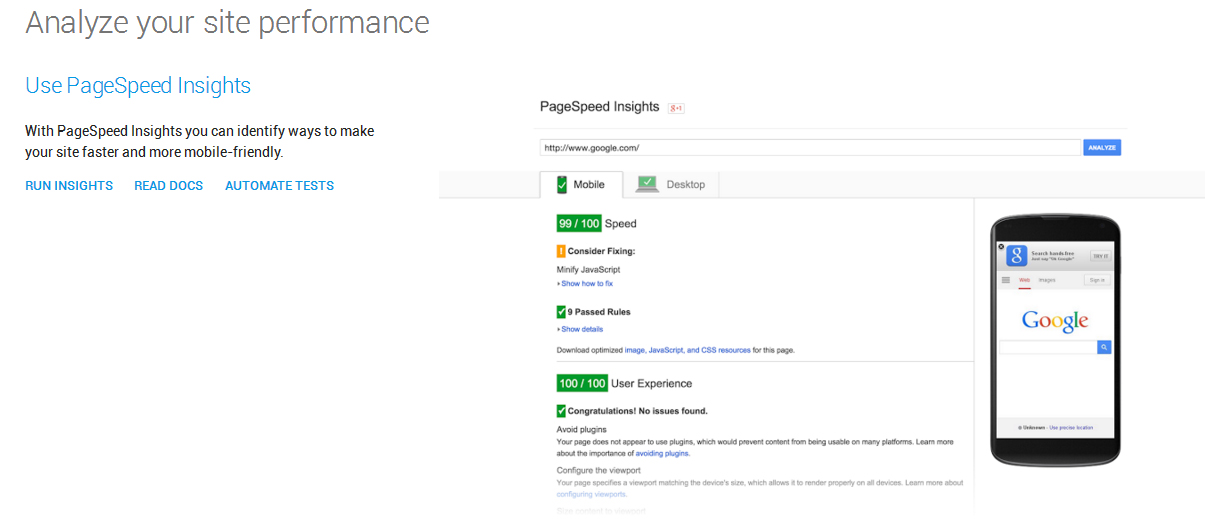The width and height of the screenshot is (1205, 519).
Task: Click the blue Google search app icon on phone
Action: tap(1016, 255)
